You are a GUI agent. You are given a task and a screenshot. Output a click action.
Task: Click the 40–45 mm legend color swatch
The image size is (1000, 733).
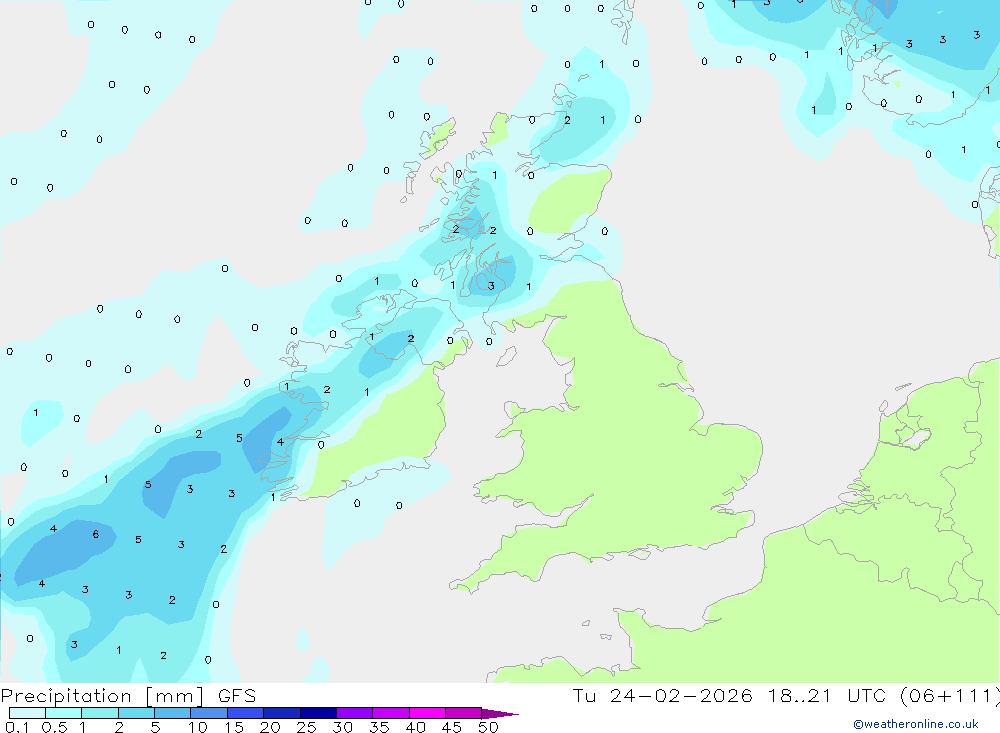[427, 713]
